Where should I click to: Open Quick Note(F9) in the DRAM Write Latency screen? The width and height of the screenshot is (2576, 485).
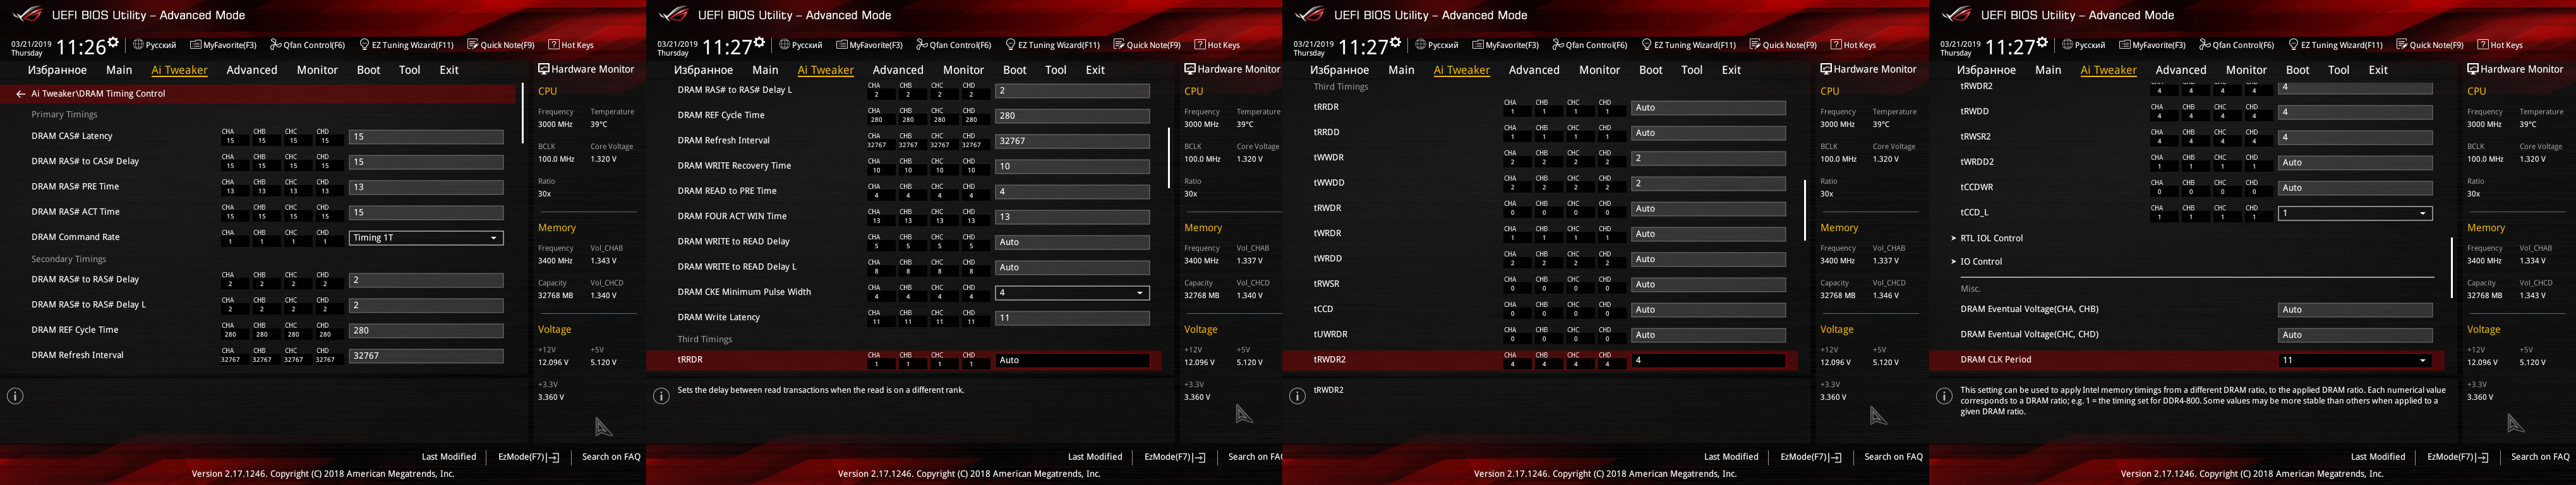click(x=1146, y=45)
